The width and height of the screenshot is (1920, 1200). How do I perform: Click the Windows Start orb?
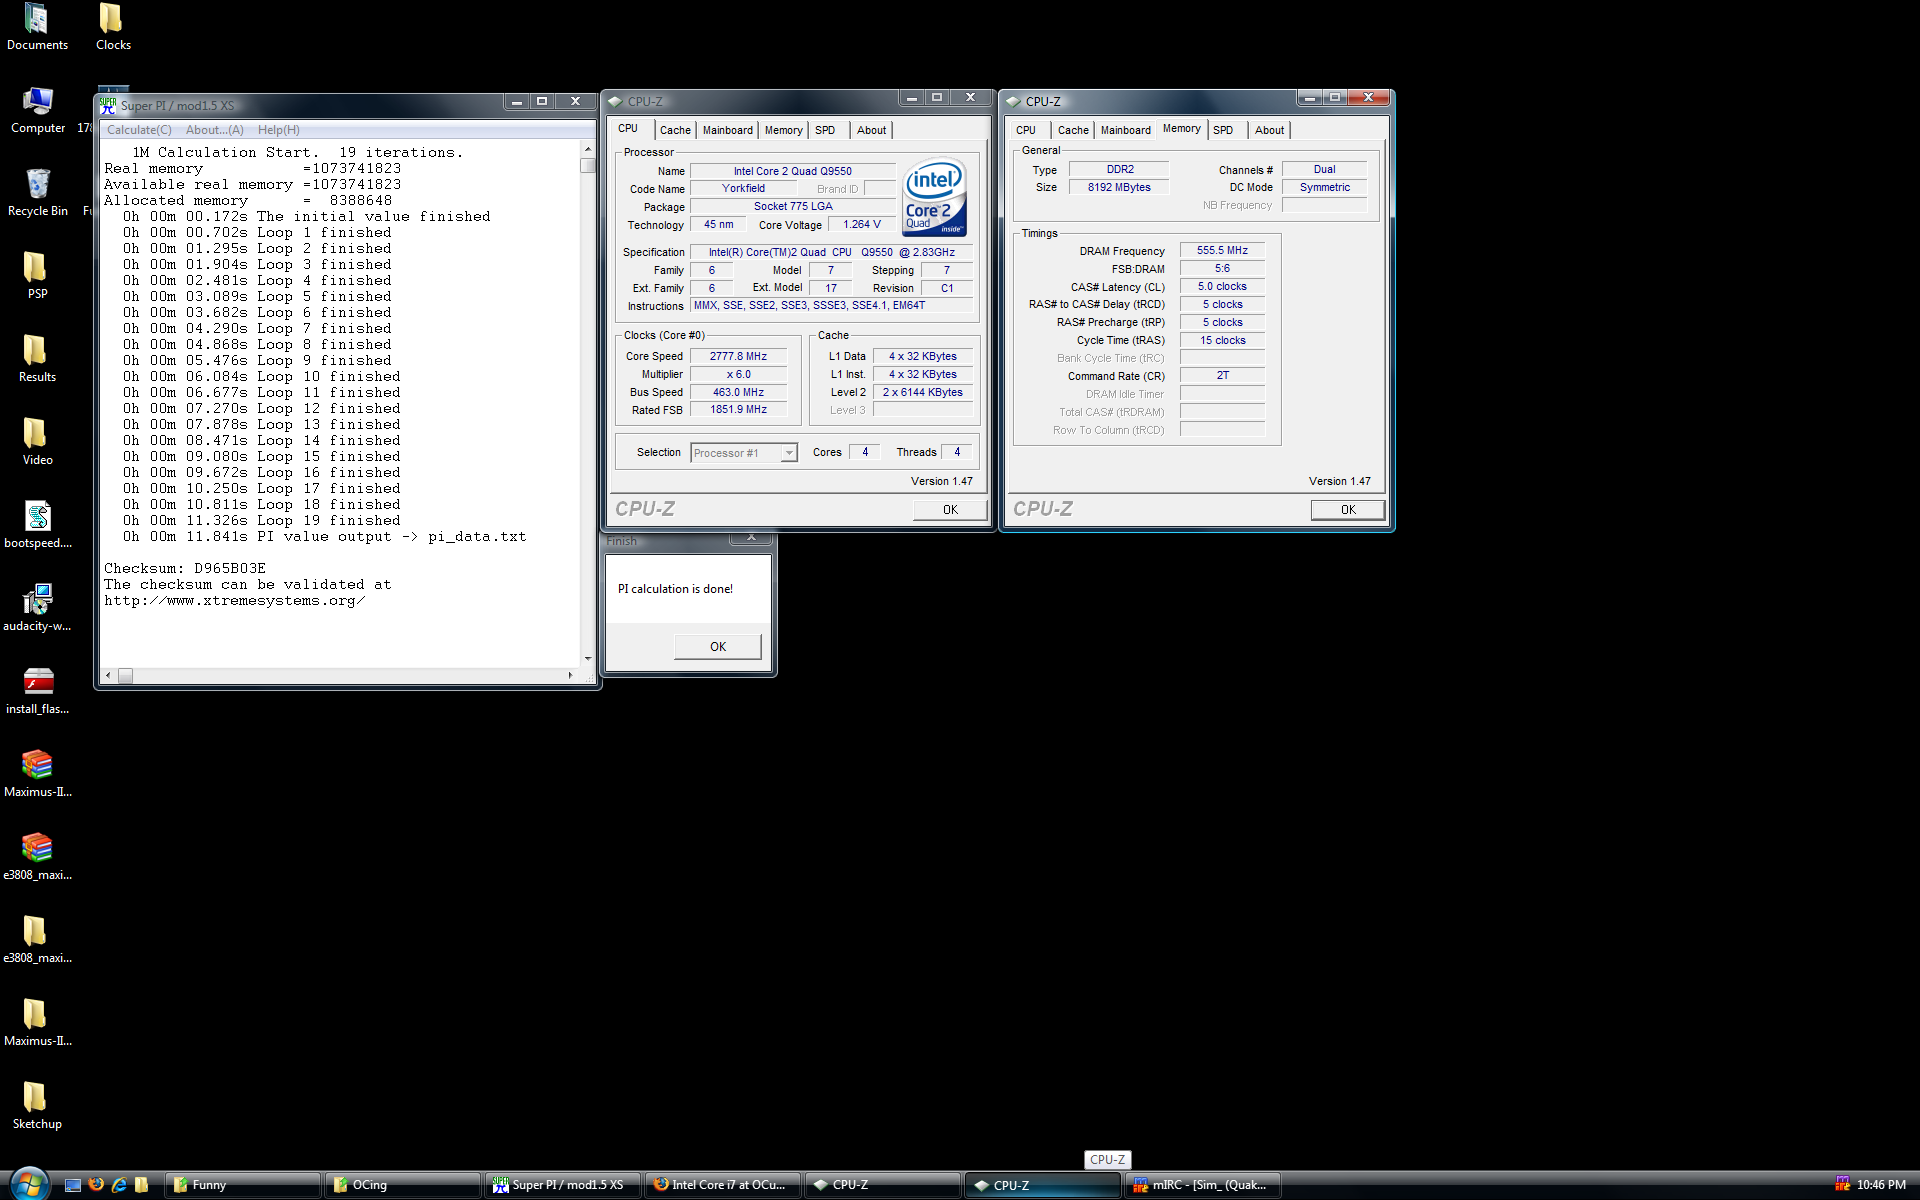point(28,1184)
